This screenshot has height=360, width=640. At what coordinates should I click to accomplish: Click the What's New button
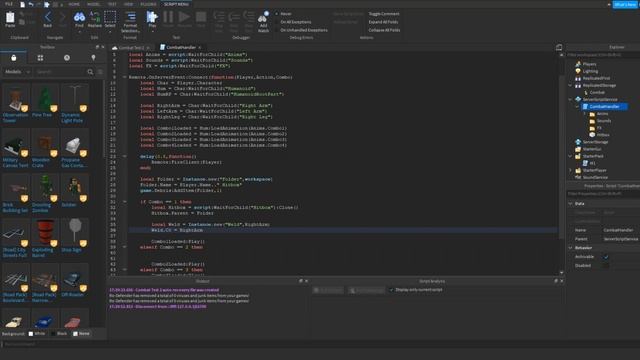625,4
